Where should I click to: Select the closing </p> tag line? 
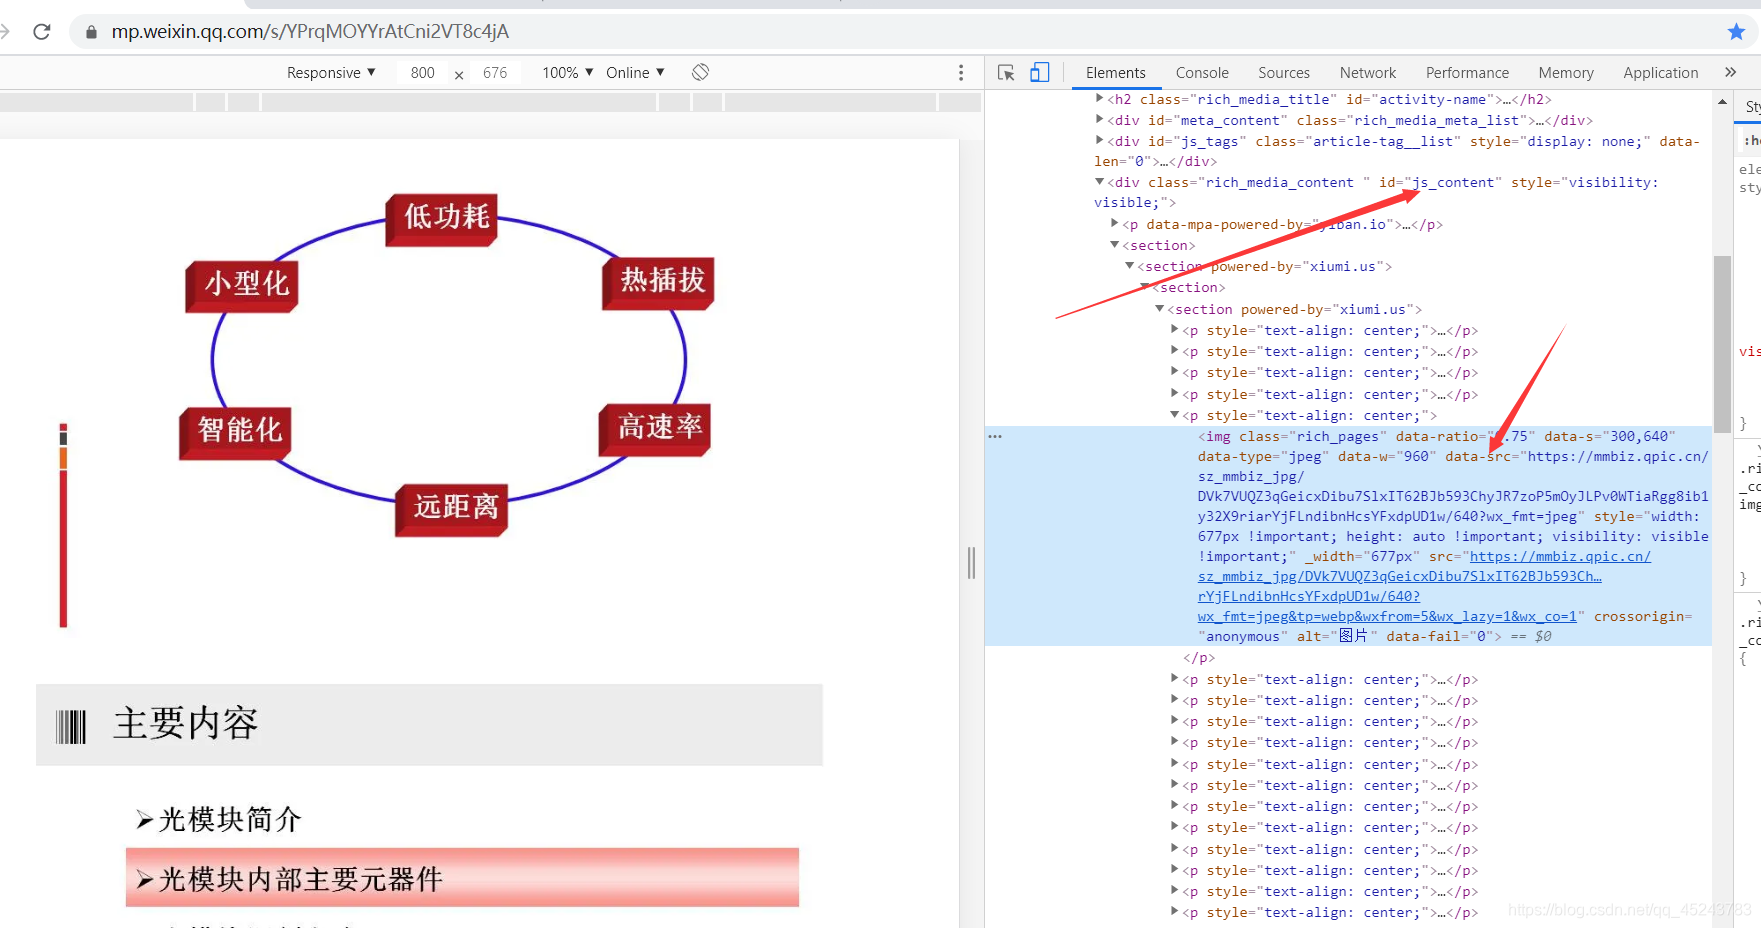[1199, 658]
